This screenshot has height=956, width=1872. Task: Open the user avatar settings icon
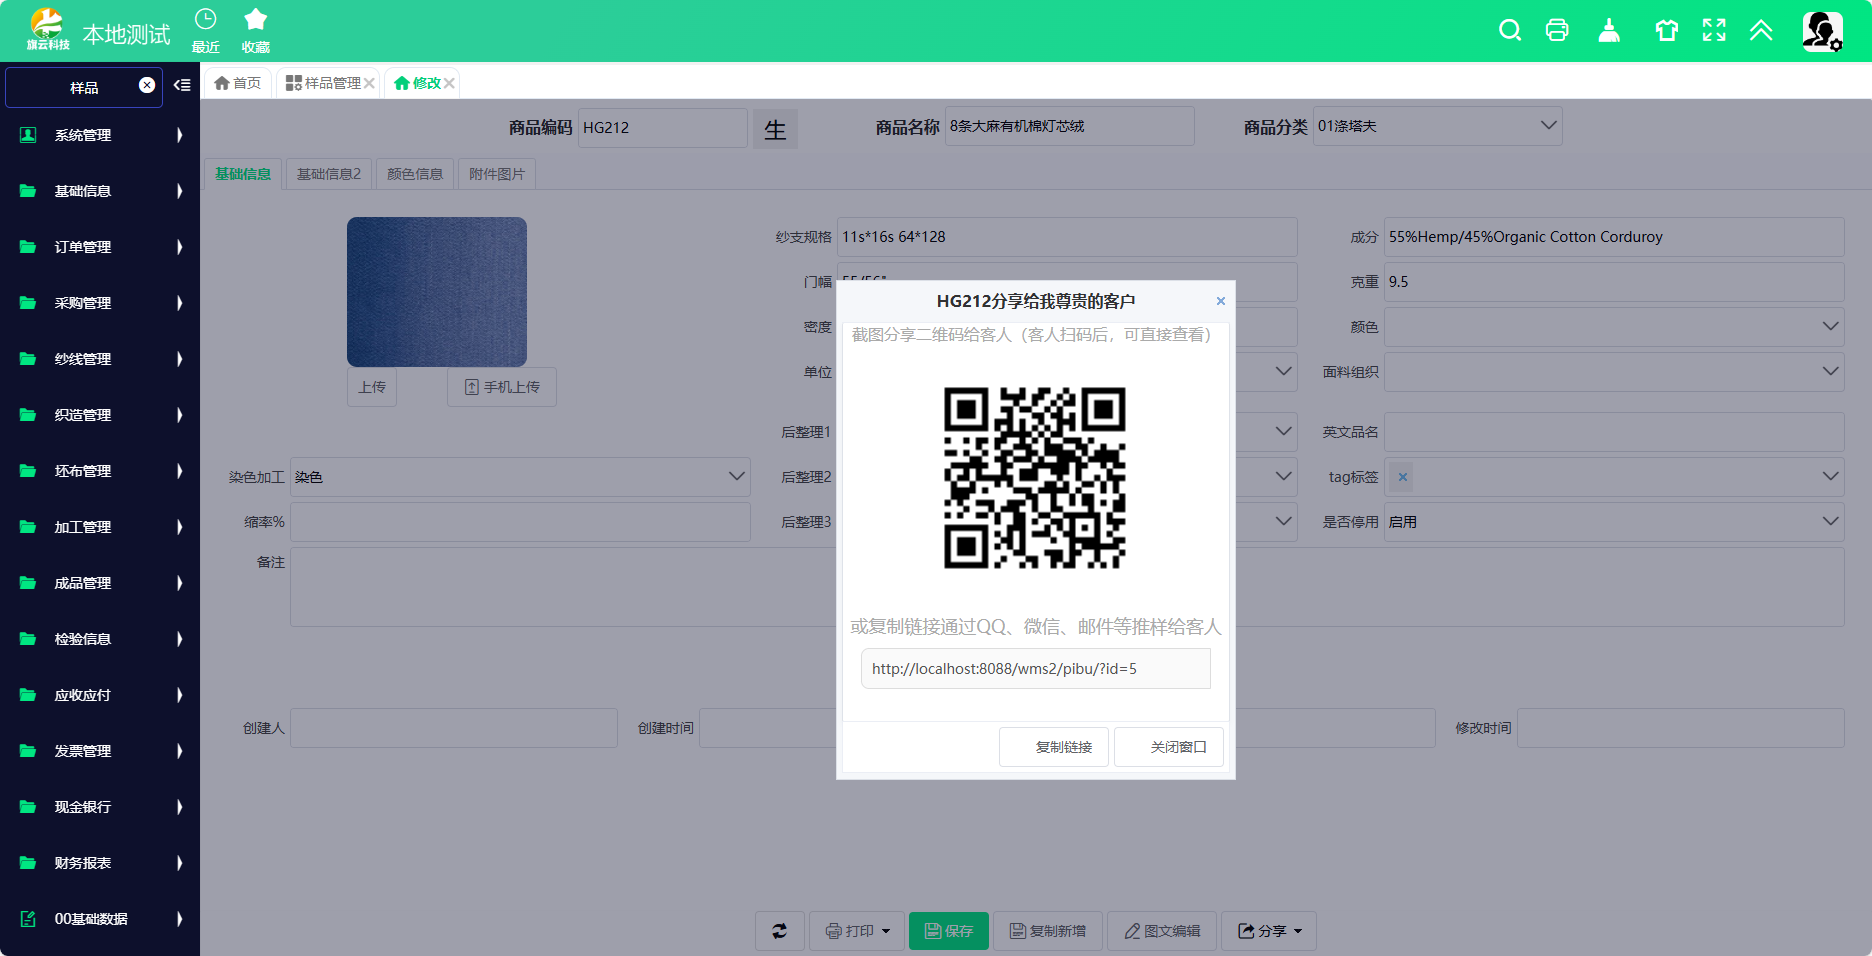pyautogui.click(x=1822, y=31)
